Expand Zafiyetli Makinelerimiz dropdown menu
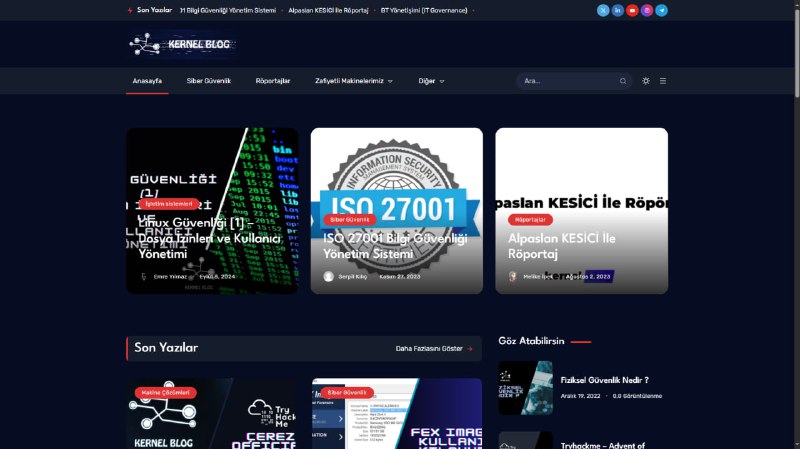Screen dimensions: 800x449 coord(354,81)
